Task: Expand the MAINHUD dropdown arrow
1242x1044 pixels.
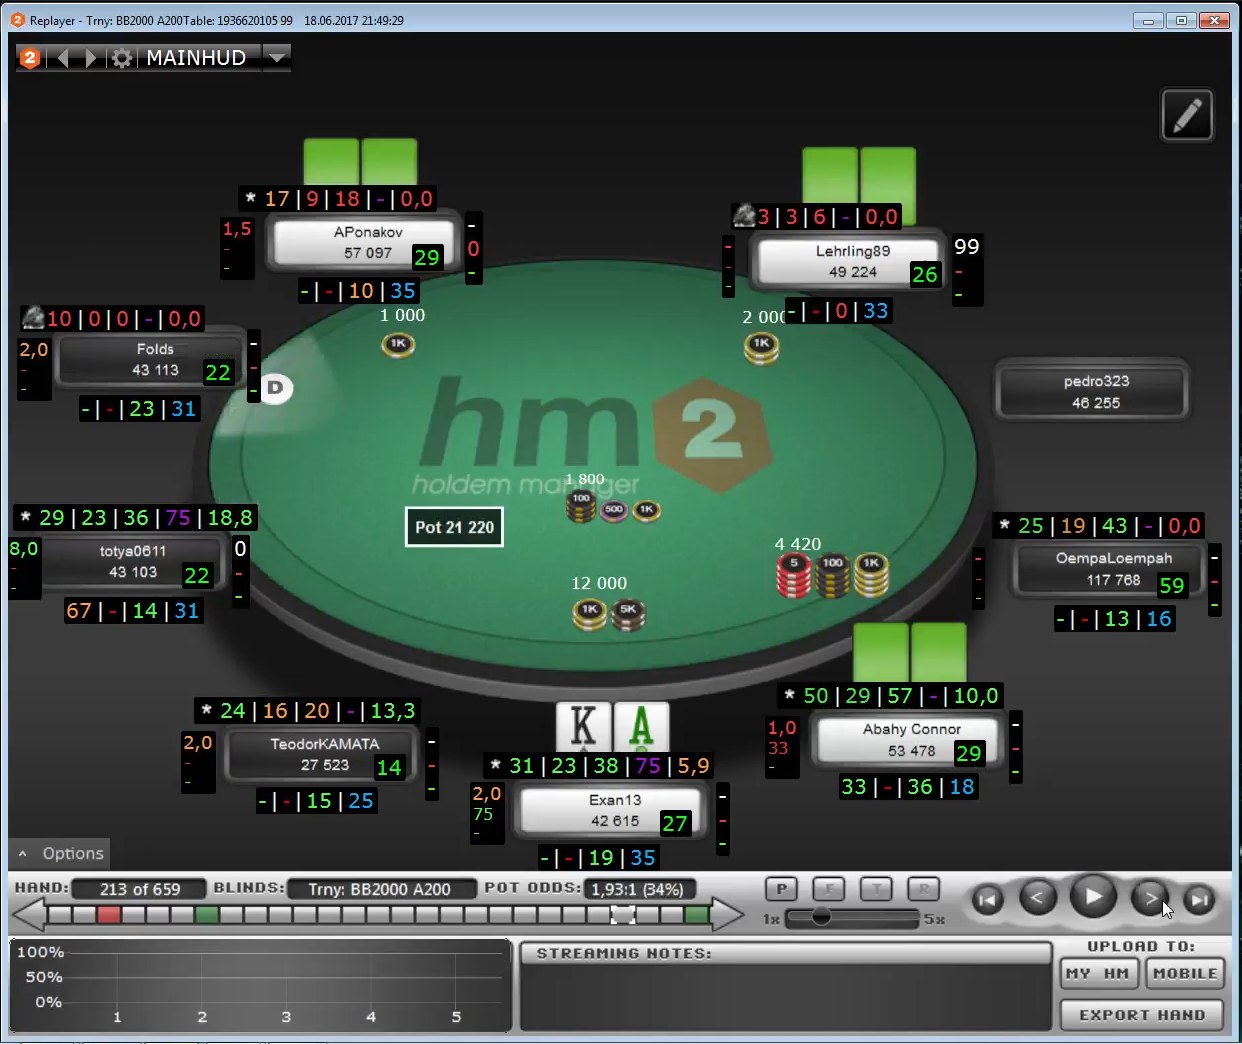Action: coord(277,58)
